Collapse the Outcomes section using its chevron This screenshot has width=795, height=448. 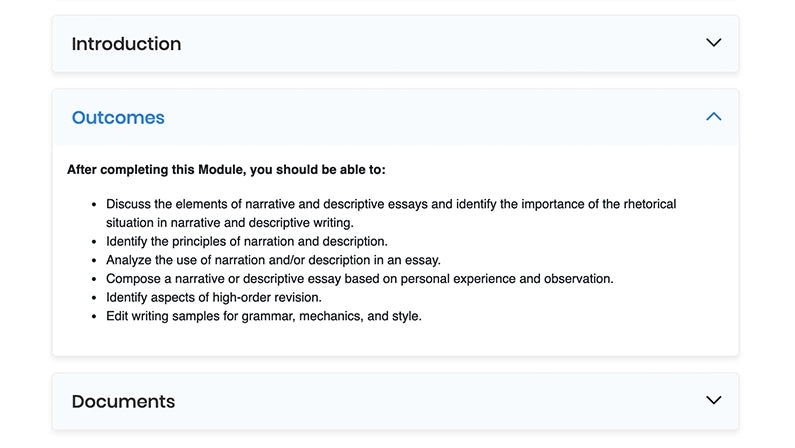[713, 117]
